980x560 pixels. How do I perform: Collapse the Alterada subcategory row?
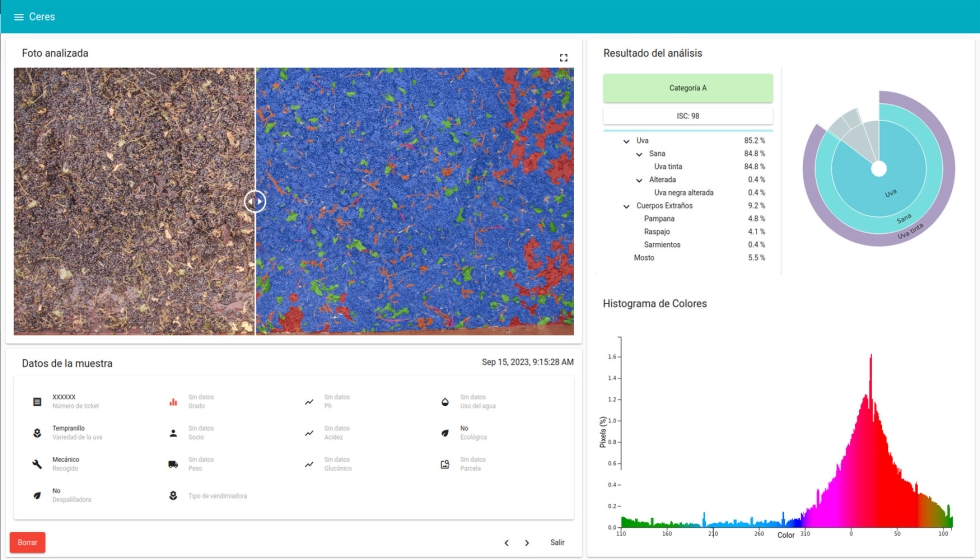click(x=639, y=180)
